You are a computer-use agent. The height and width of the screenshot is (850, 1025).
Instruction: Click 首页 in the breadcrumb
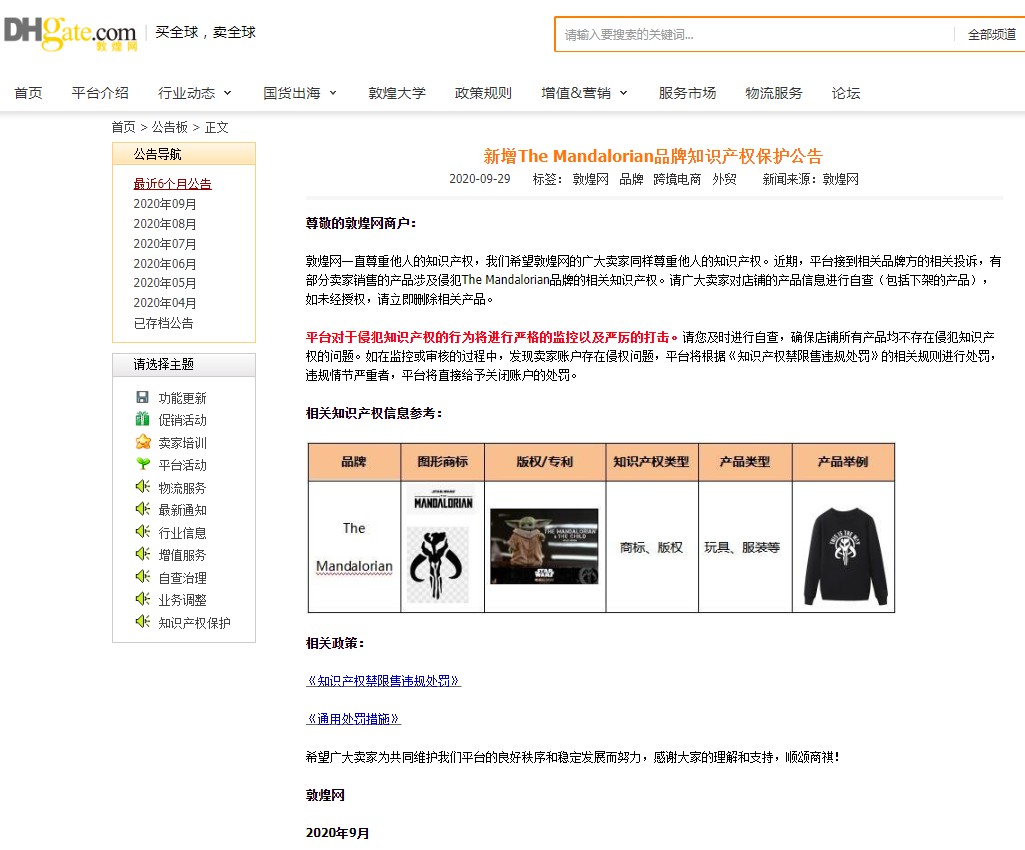(x=124, y=128)
